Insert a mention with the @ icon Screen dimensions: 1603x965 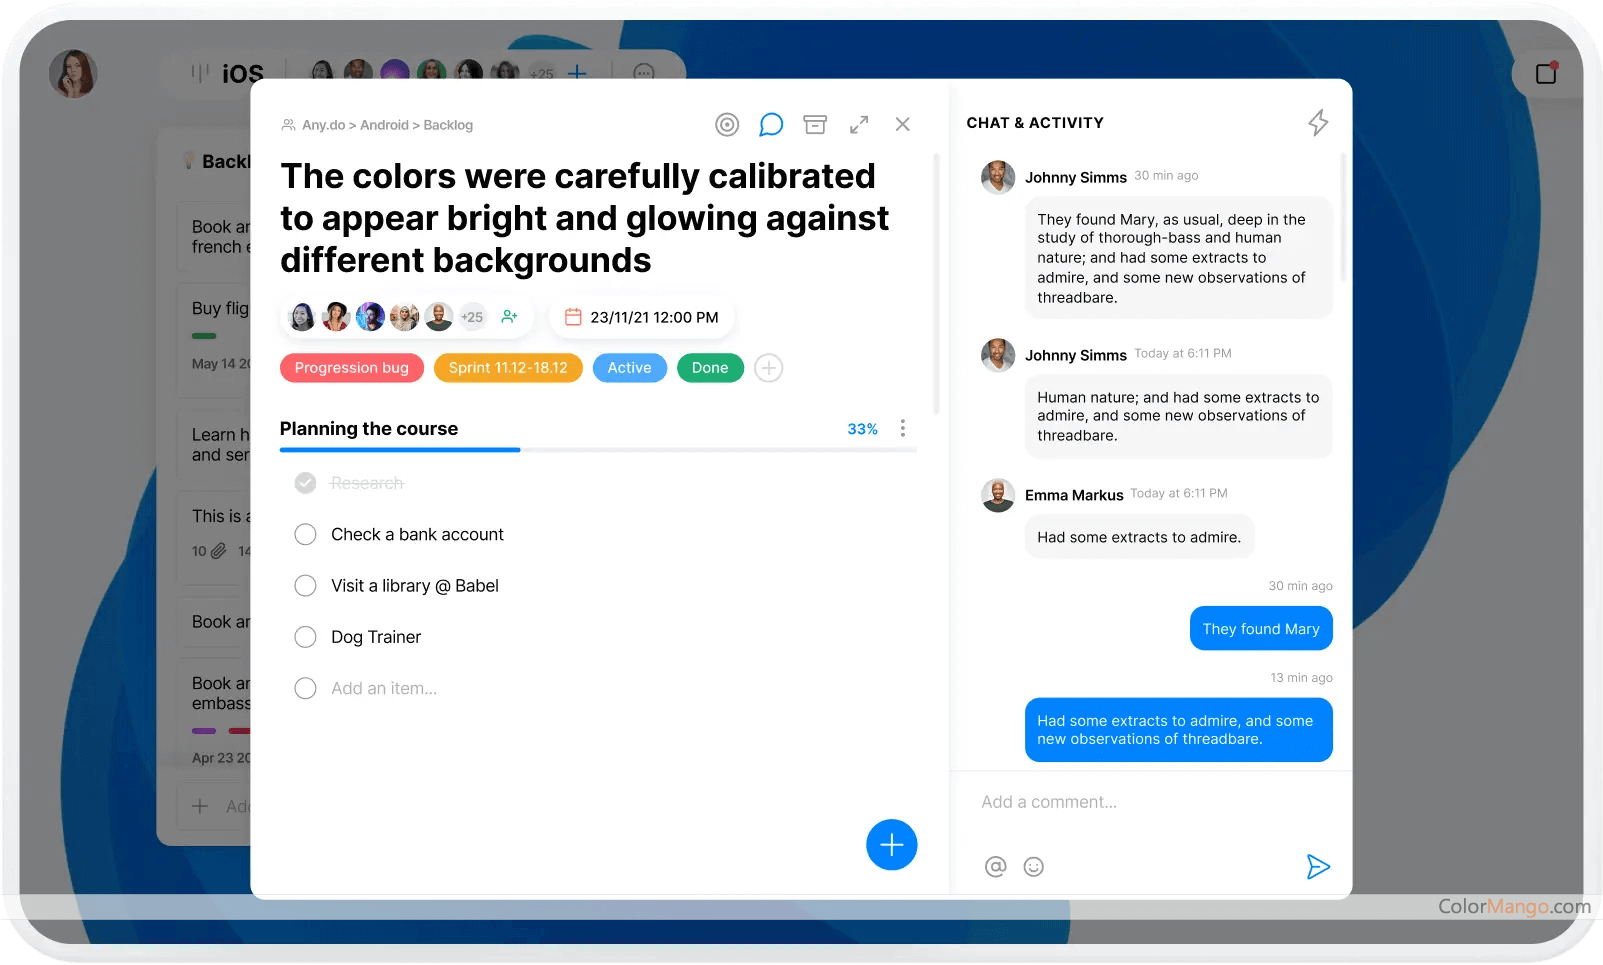coord(995,867)
